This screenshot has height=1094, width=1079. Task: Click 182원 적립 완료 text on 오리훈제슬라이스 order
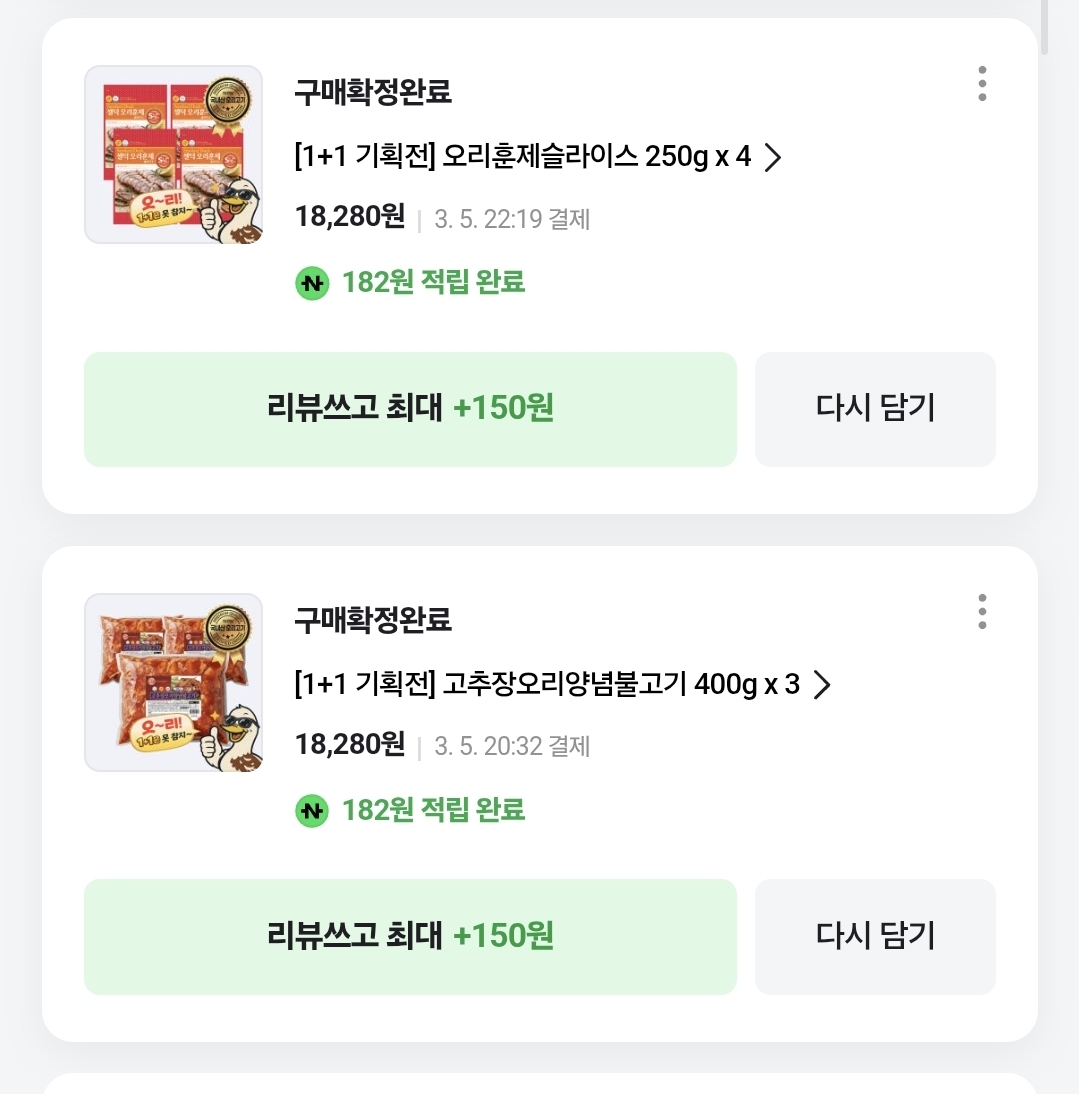click(433, 283)
